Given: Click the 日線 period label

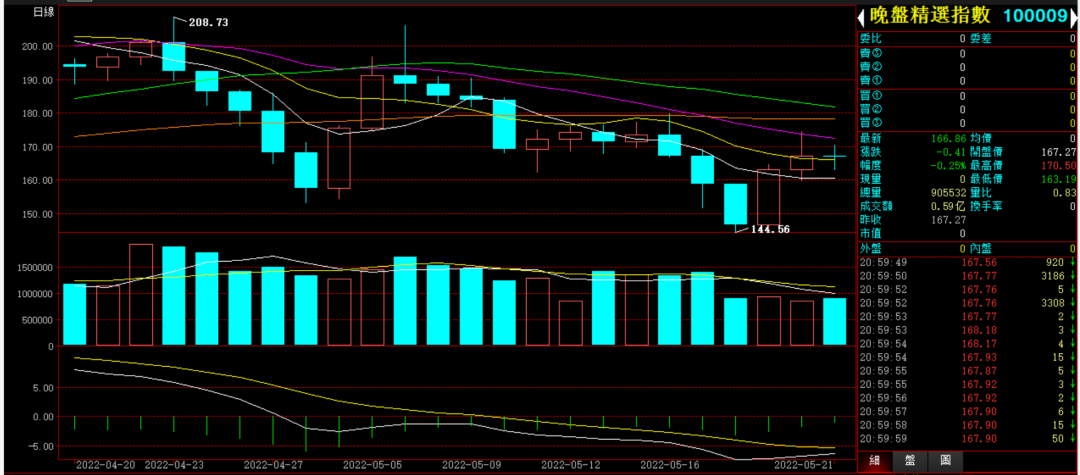Looking at the screenshot, I should click(x=44, y=12).
